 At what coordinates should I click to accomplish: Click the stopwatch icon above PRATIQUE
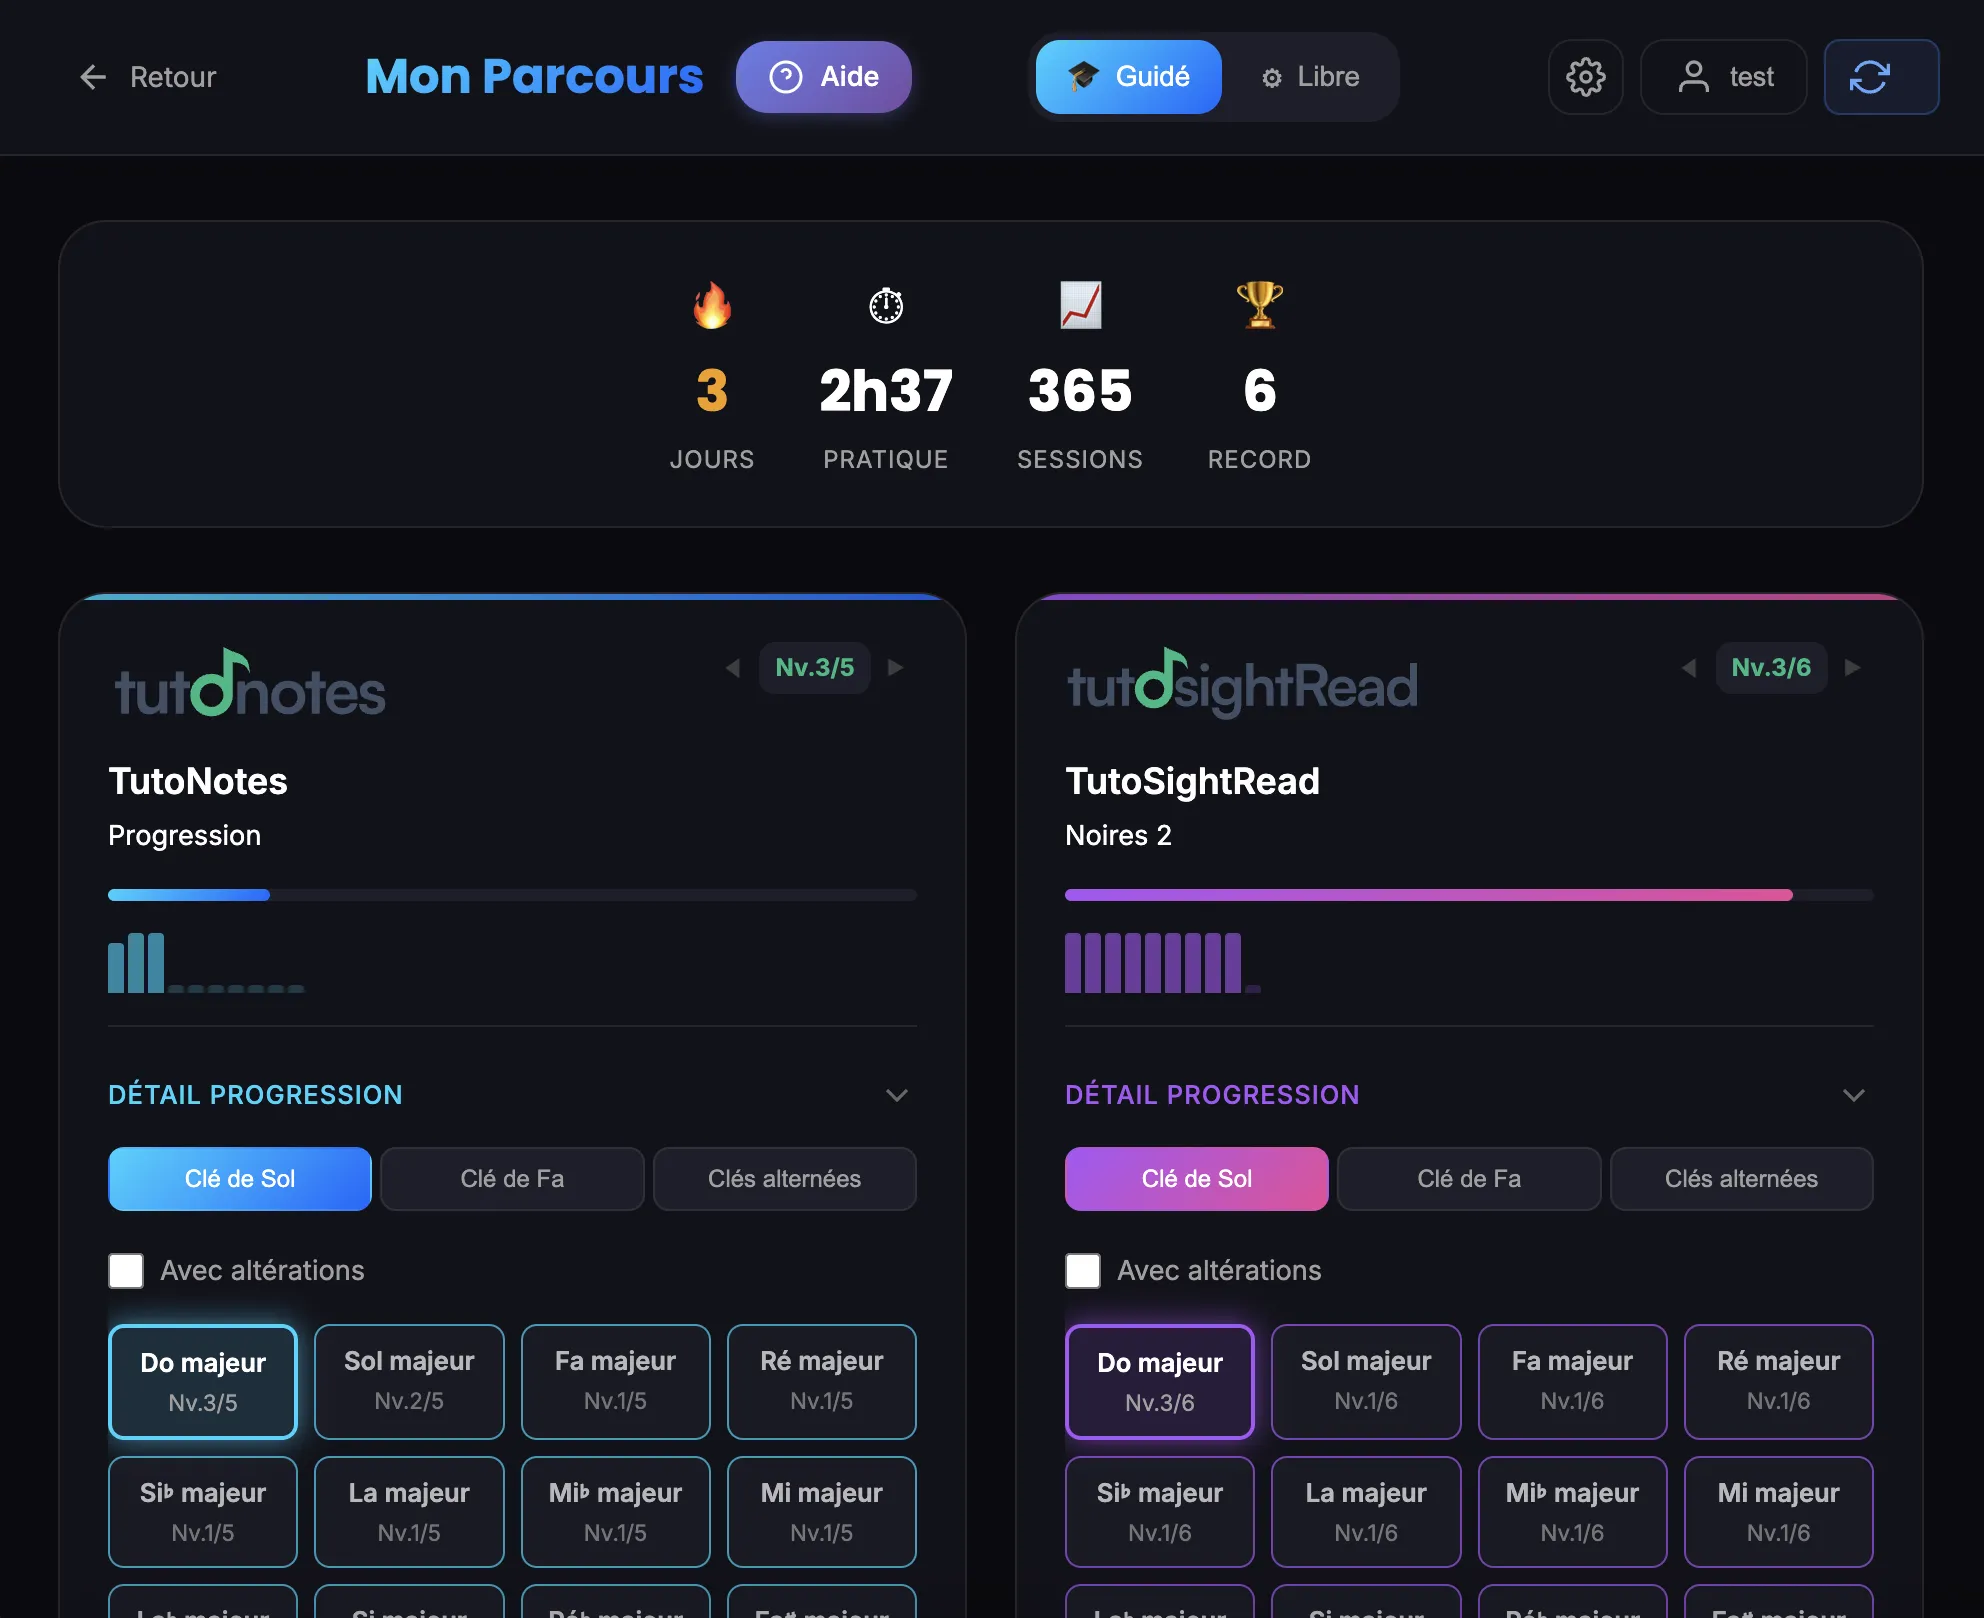[886, 305]
